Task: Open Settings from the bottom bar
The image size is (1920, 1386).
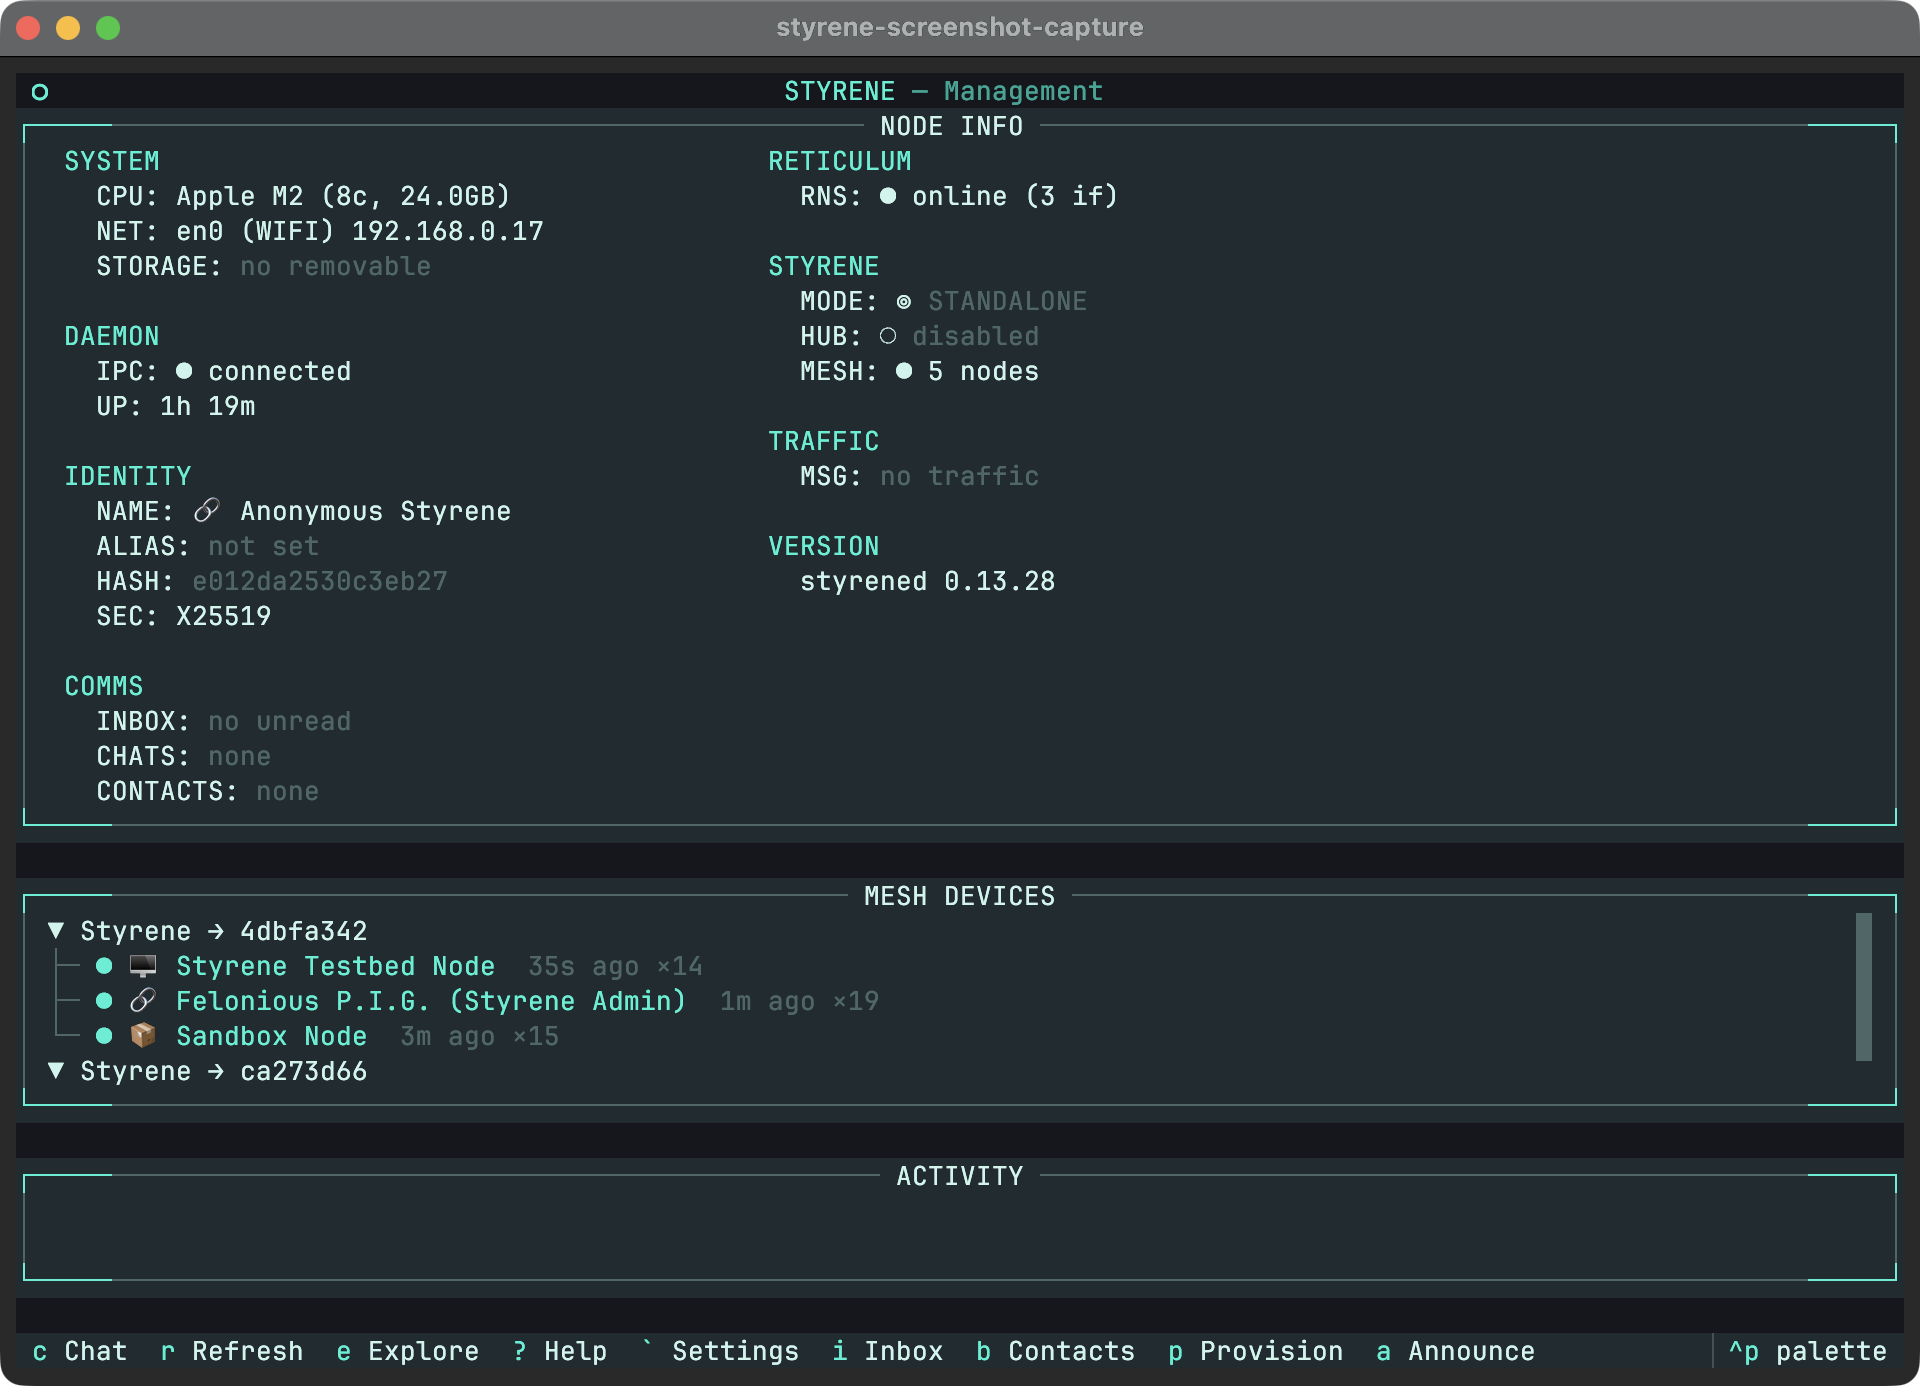Action: (x=734, y=1350)
